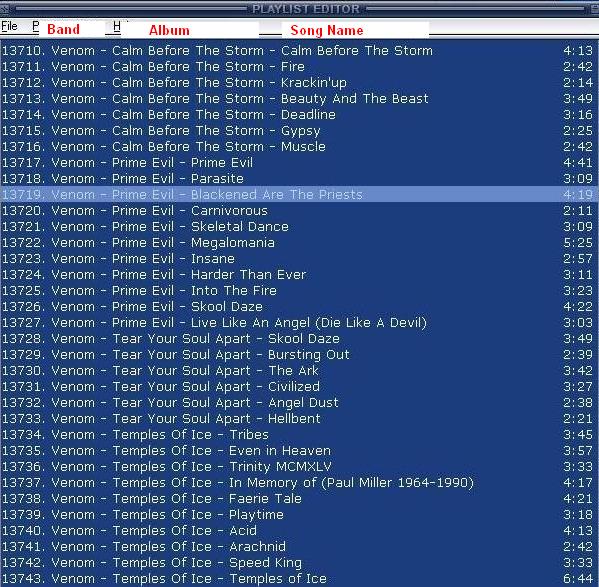The image size is (599, 587).
Task: Select track 13712 Krackin'up
Action: 299,83
